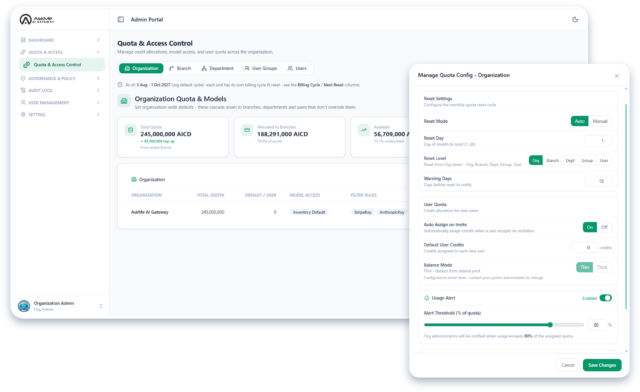Open the Department tab
This screenshot has width=640, height=392.
218,68
